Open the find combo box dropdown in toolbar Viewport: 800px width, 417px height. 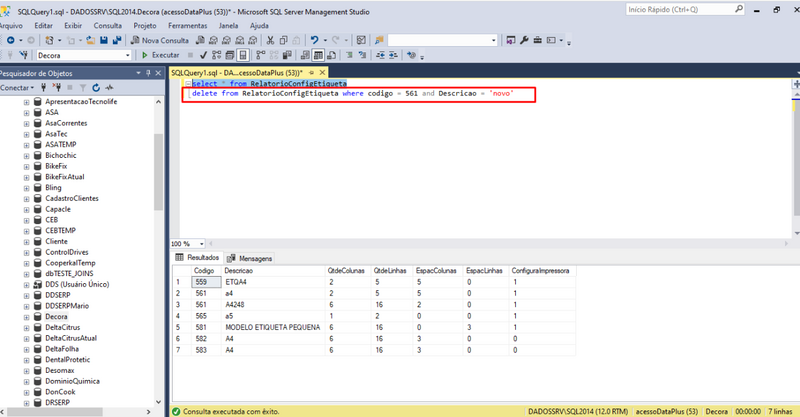(493, 40)
